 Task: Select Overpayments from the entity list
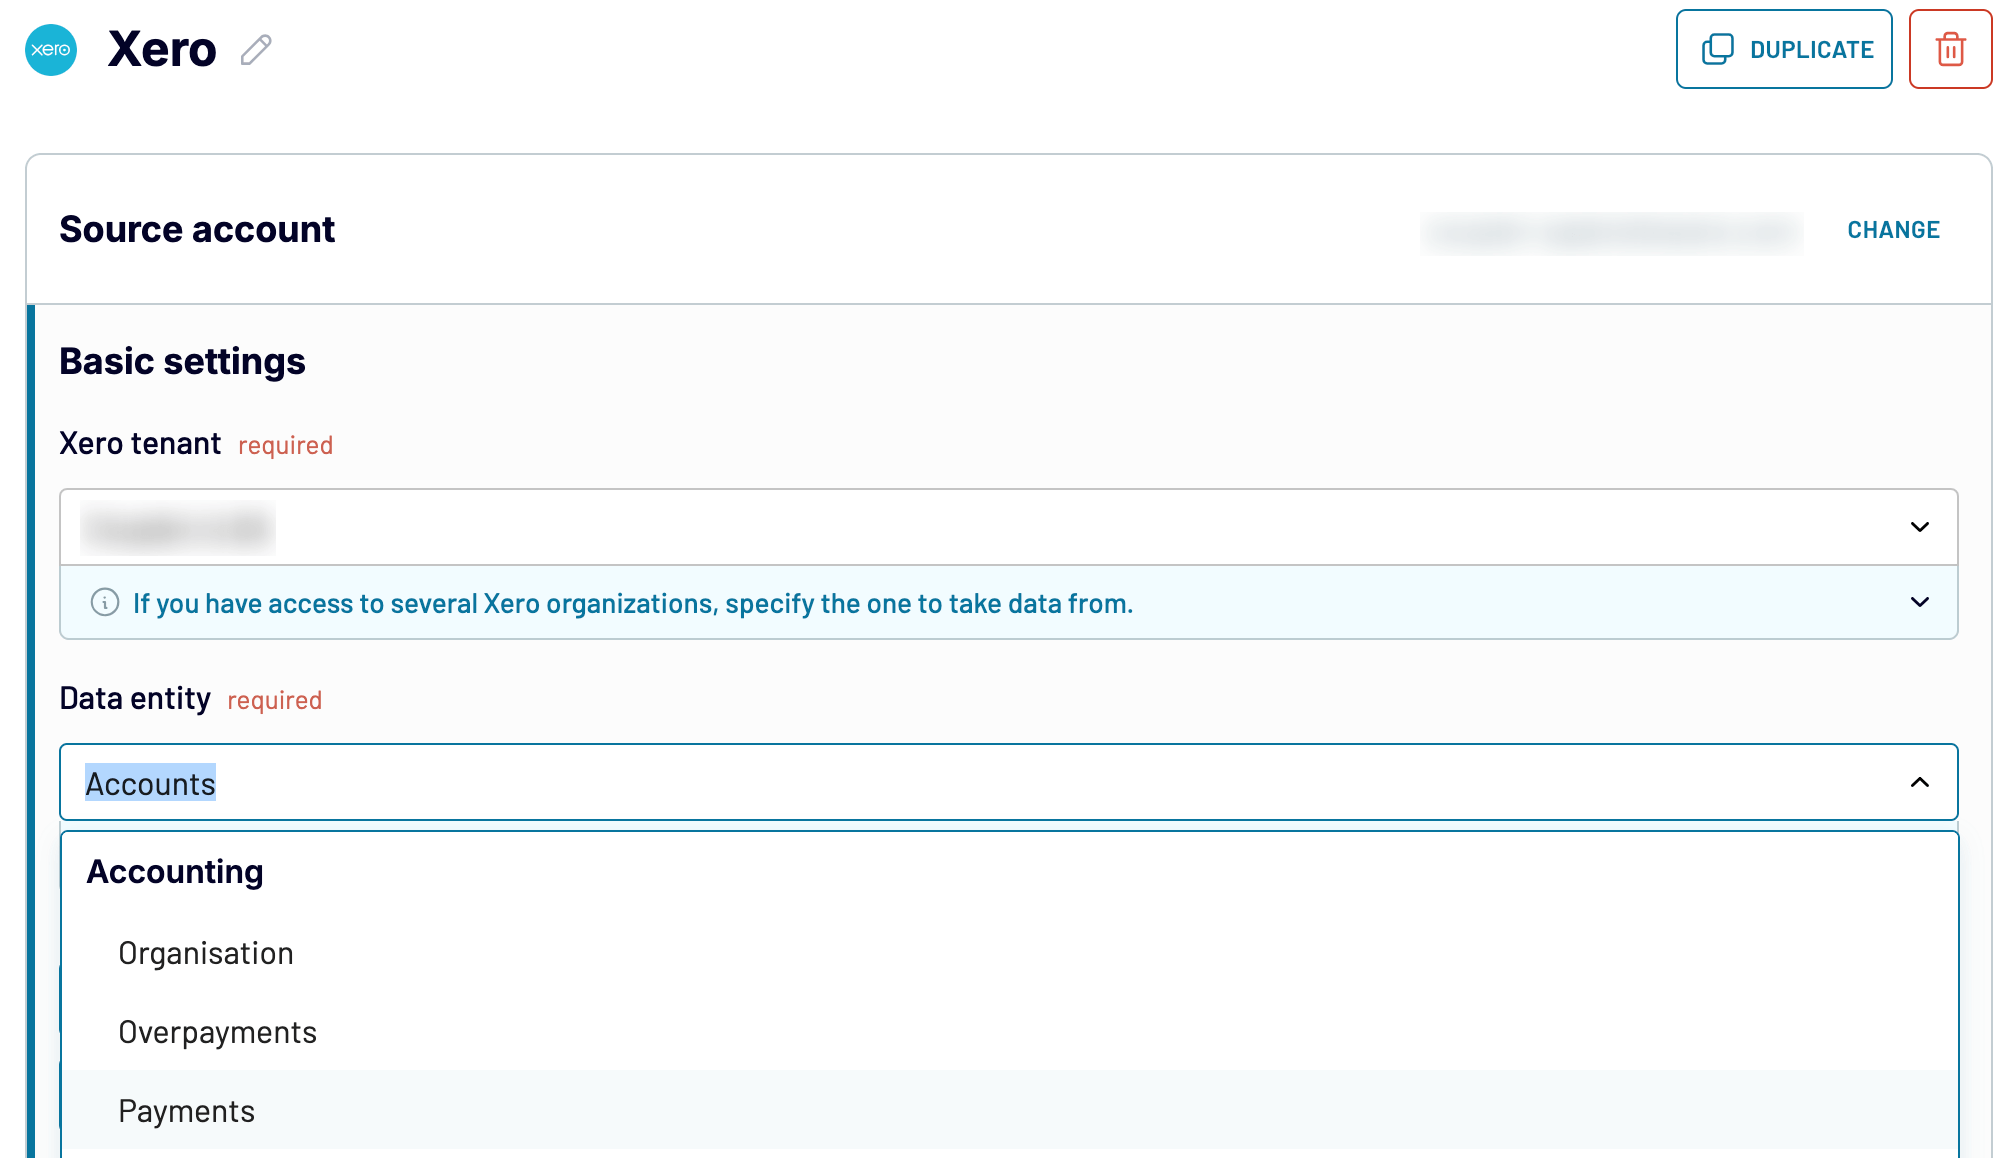click(x=1008, y=1032)
